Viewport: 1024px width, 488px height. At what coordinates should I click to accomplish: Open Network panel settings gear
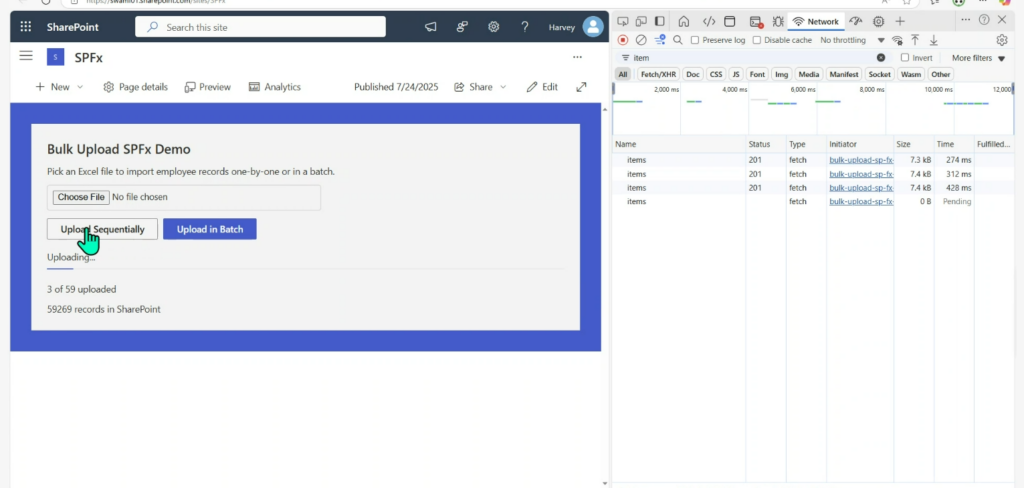[x=1002, y=40]
